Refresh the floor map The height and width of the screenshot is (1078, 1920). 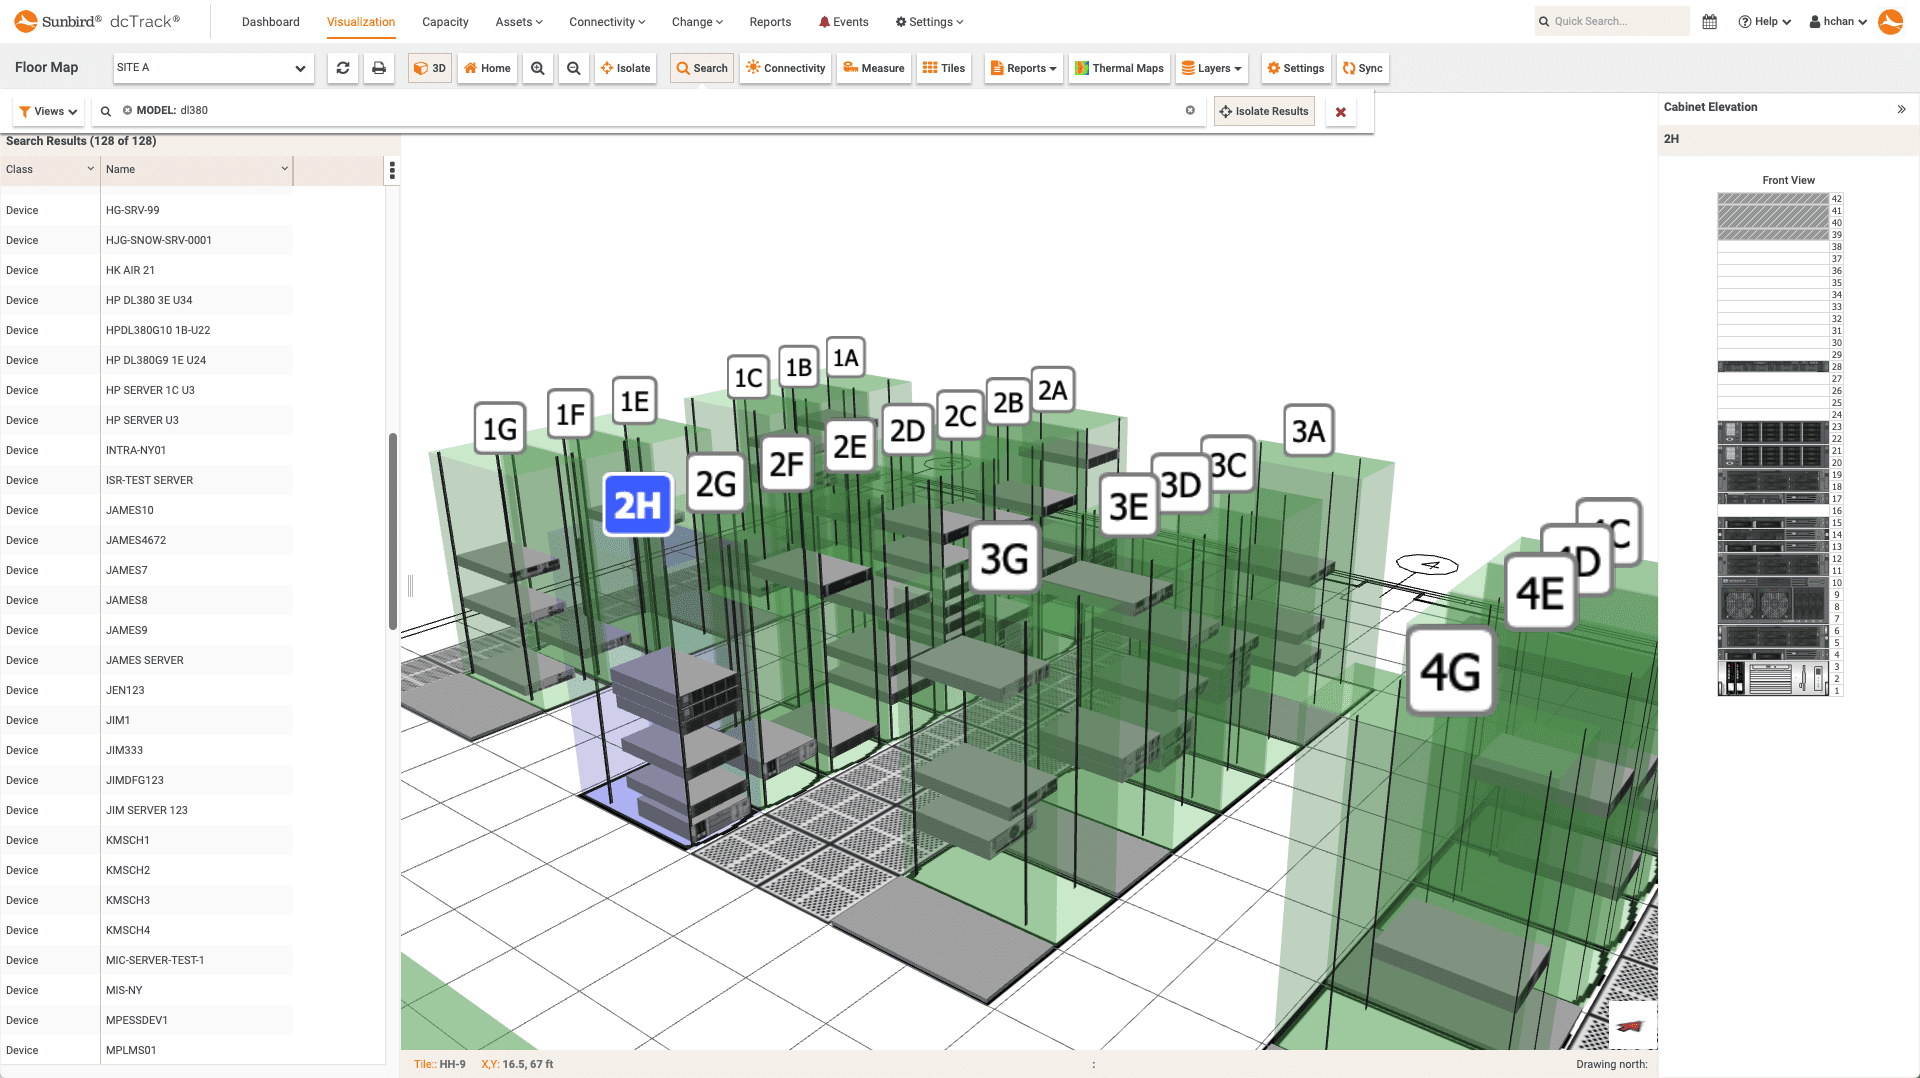click(343, 68)
